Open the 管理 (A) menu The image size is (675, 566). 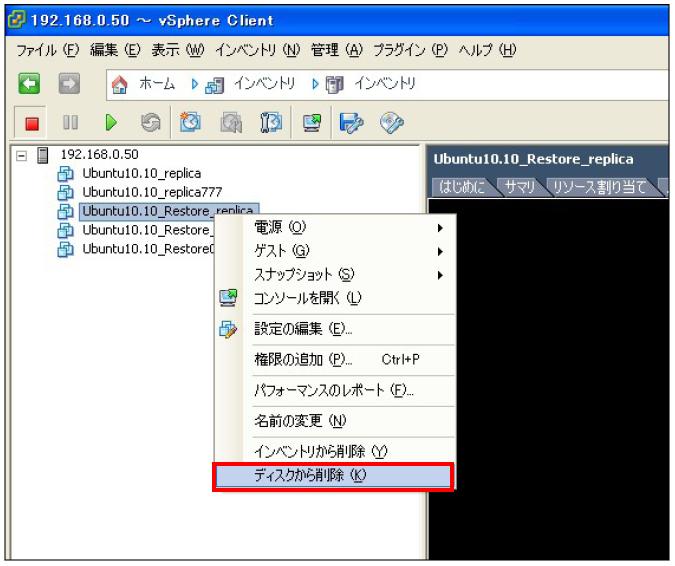coord(337,50)
